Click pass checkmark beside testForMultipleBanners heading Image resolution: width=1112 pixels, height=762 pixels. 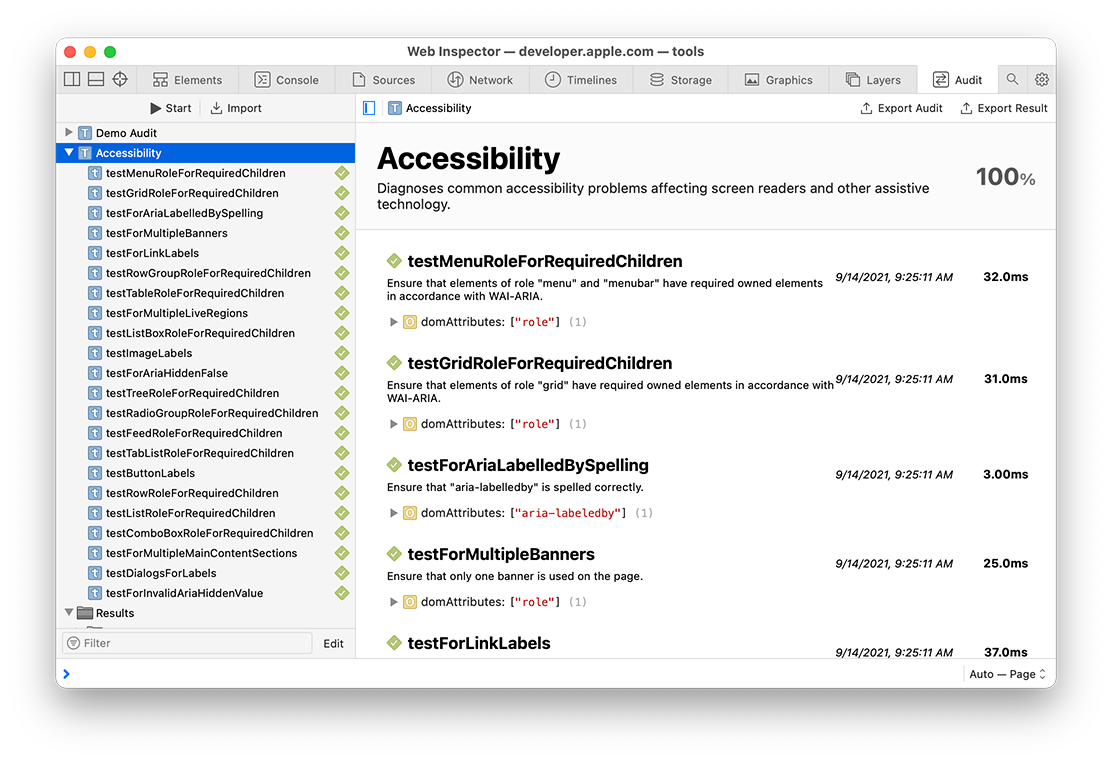(x=394, y=554)
